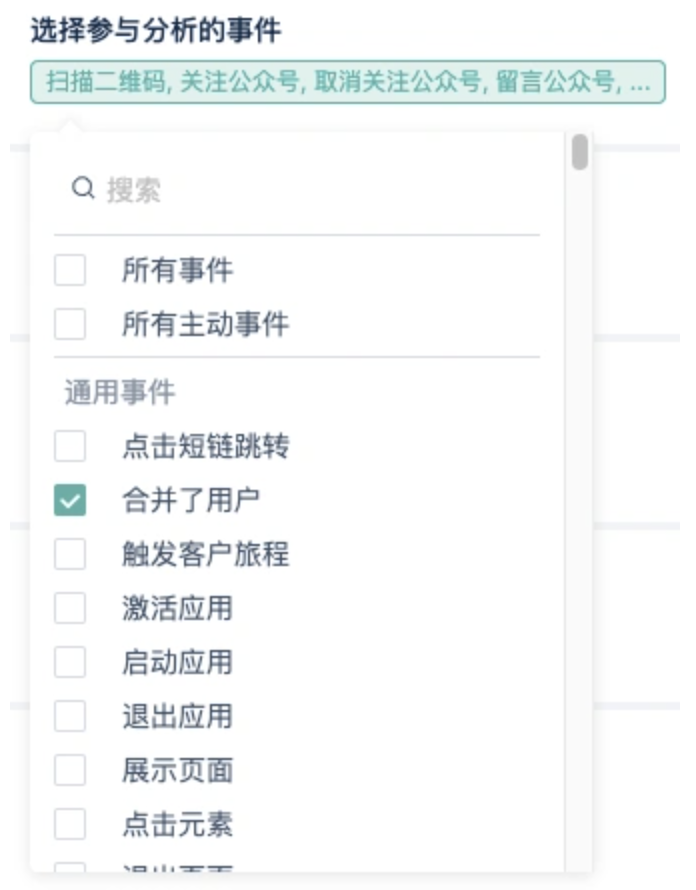Open the selected events dropdown box
This screenshot has height=890, width=696.
(x=347, y=82)
